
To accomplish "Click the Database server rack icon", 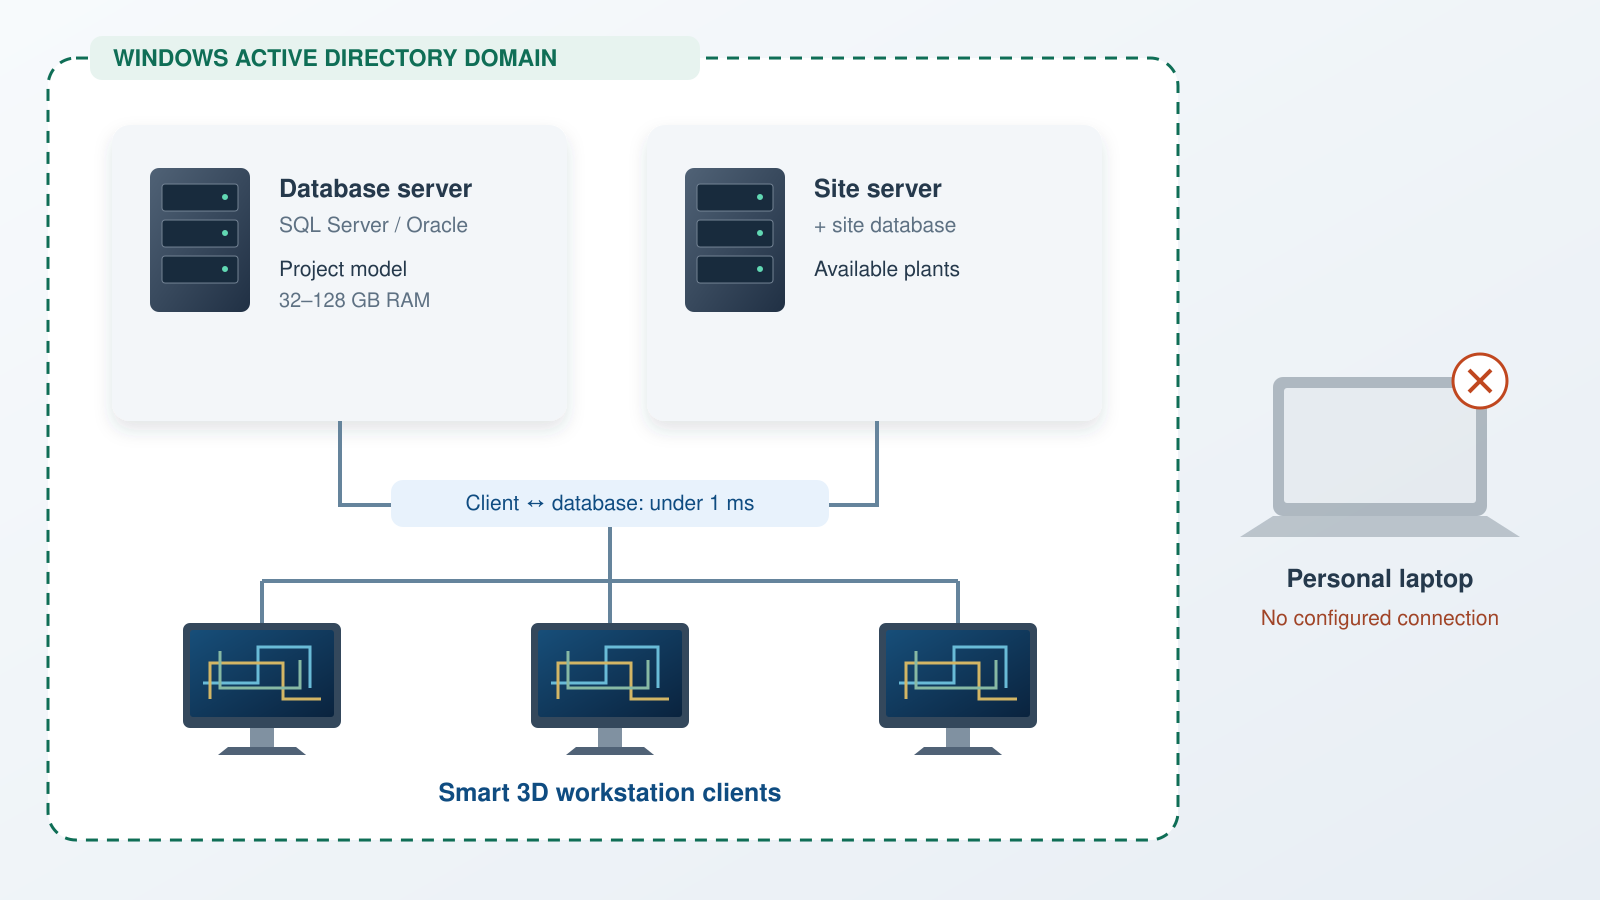I will (200, 240).
